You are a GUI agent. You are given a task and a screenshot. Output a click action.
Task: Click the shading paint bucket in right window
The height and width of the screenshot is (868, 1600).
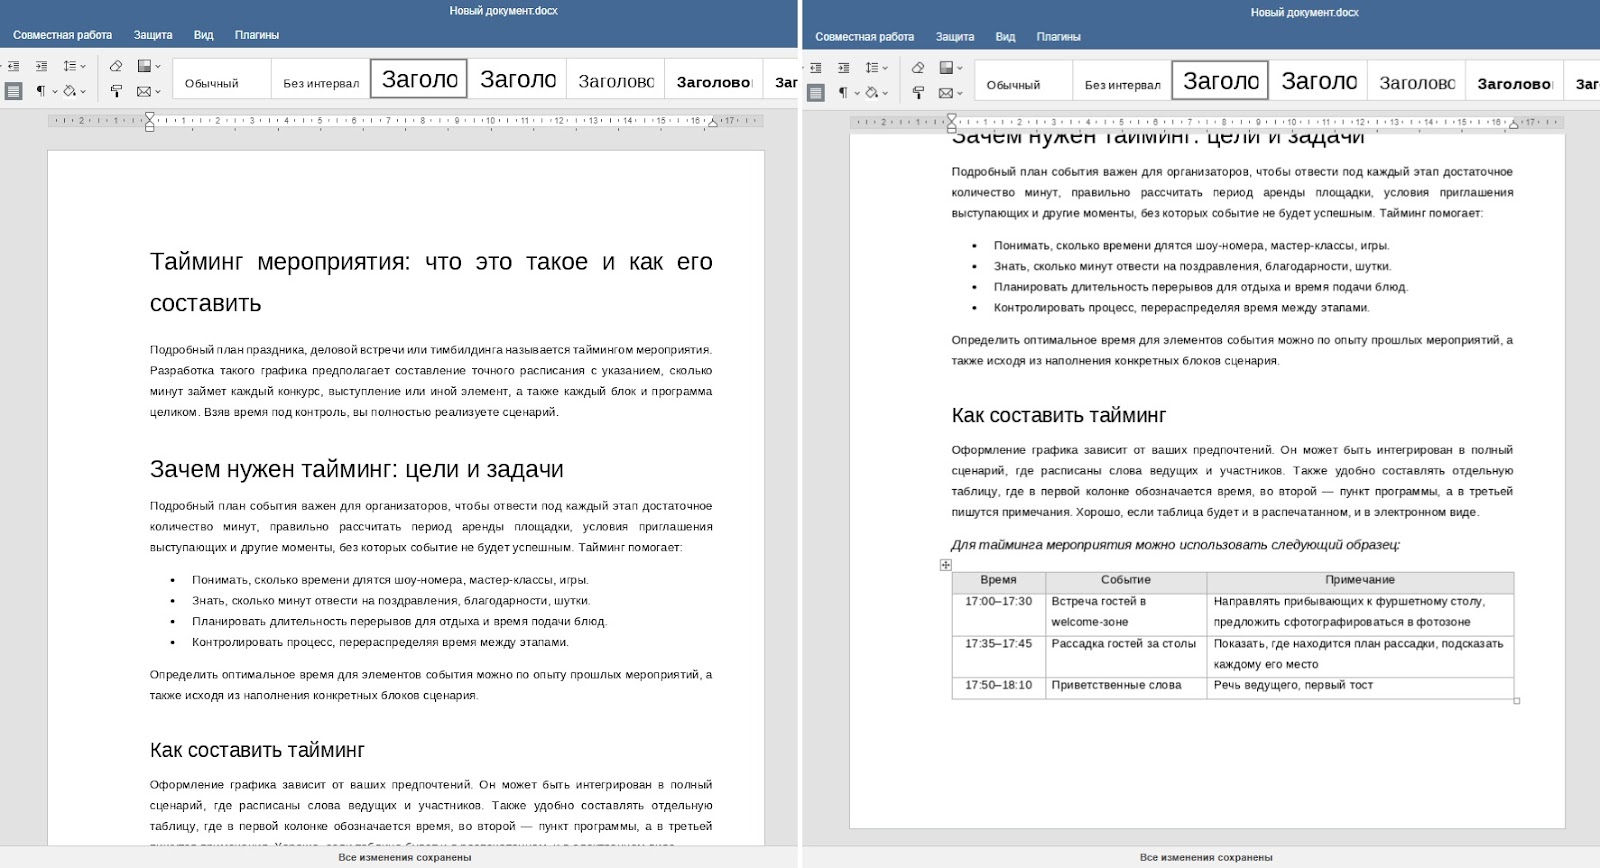872,91
